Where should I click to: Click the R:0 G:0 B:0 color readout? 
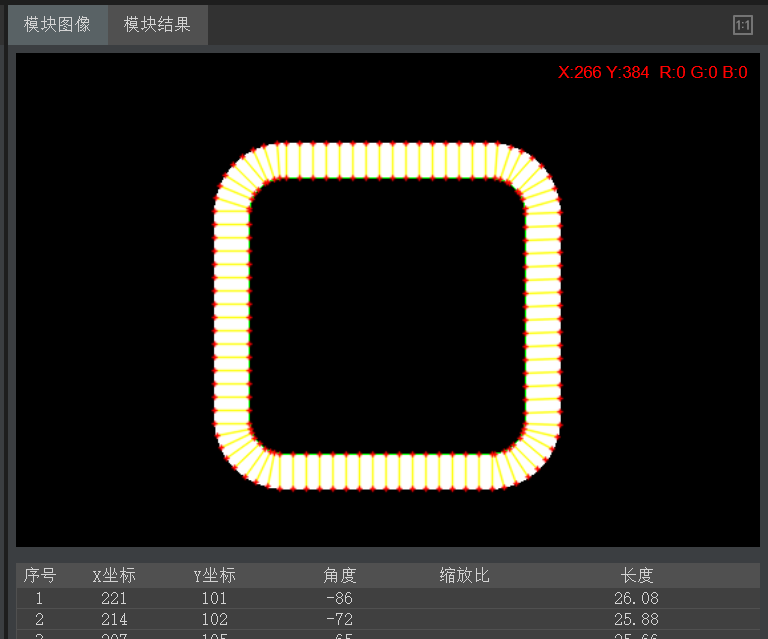pos(703,72)
